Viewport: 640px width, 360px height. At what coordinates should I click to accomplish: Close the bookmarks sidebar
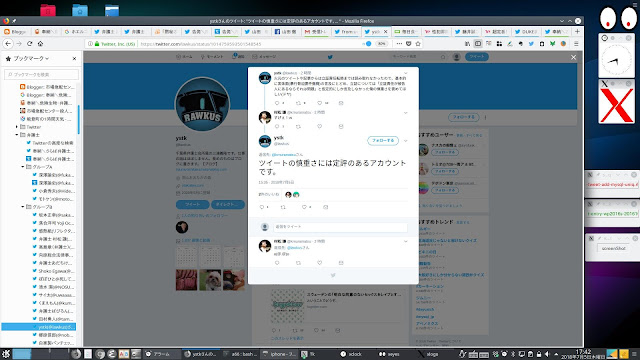[x=74, y=59]
